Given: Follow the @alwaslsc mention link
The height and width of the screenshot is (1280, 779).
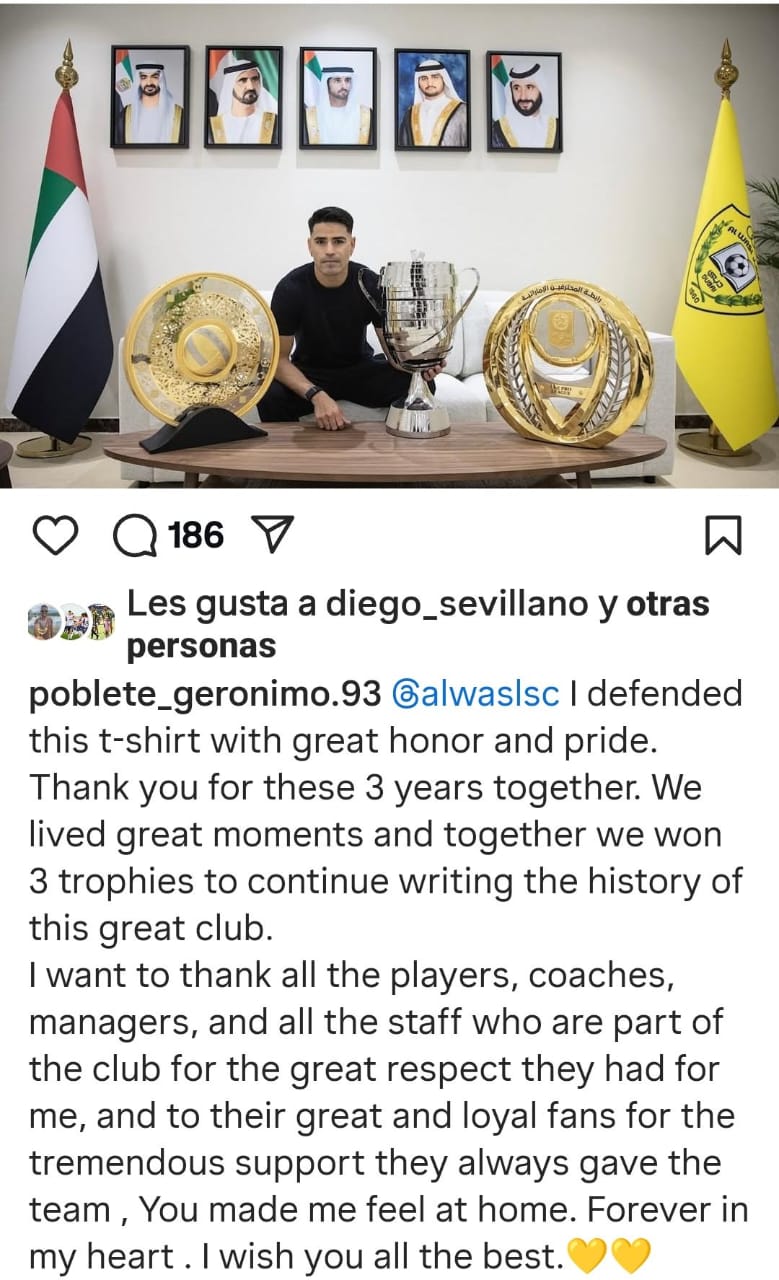Looking at the screenshot, I should (x=476, y=694).
